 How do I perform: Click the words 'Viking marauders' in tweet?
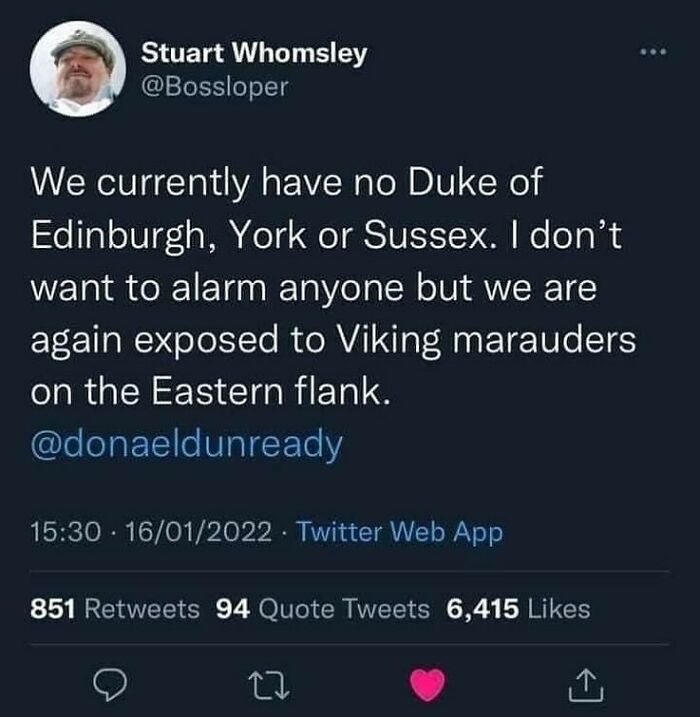tap(486, 340)
